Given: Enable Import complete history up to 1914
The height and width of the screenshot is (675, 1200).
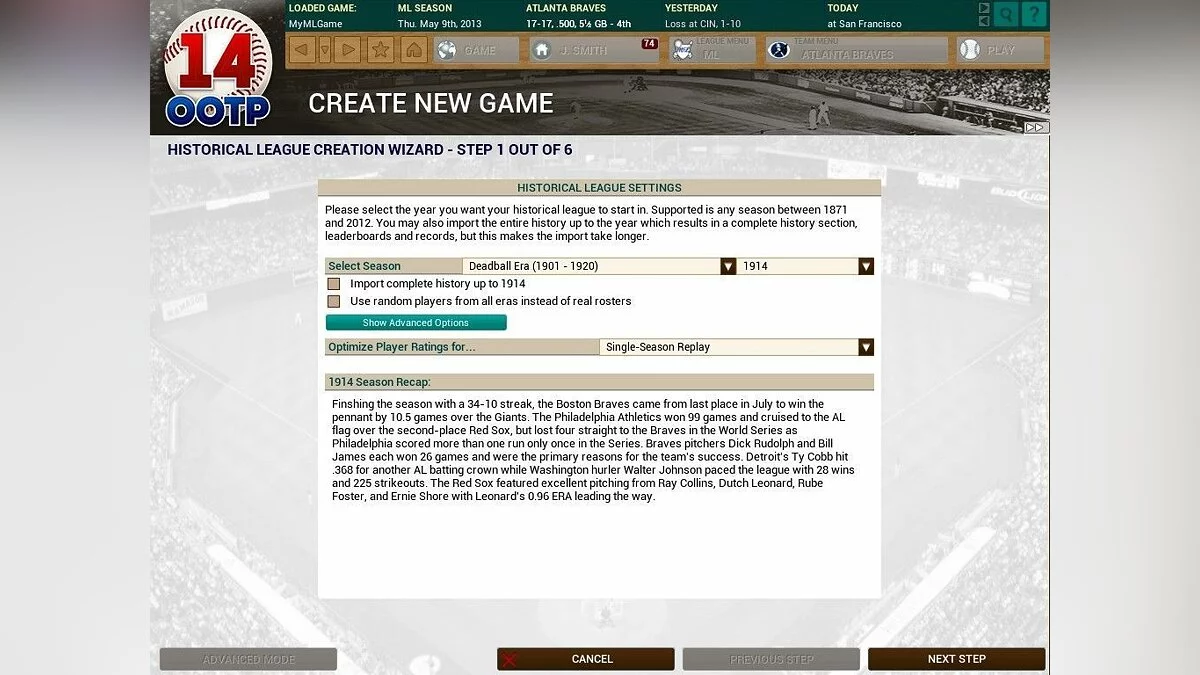Looking at the screenshot, I should click(x=334, y=284).
